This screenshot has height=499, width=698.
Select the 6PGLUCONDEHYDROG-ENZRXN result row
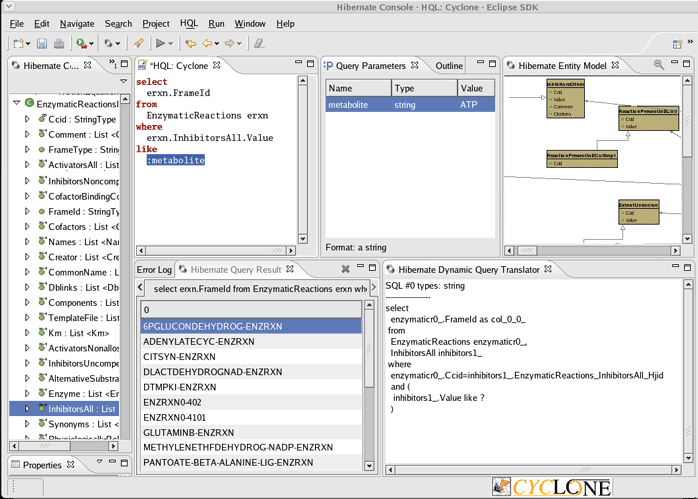(x=252, y=326)
